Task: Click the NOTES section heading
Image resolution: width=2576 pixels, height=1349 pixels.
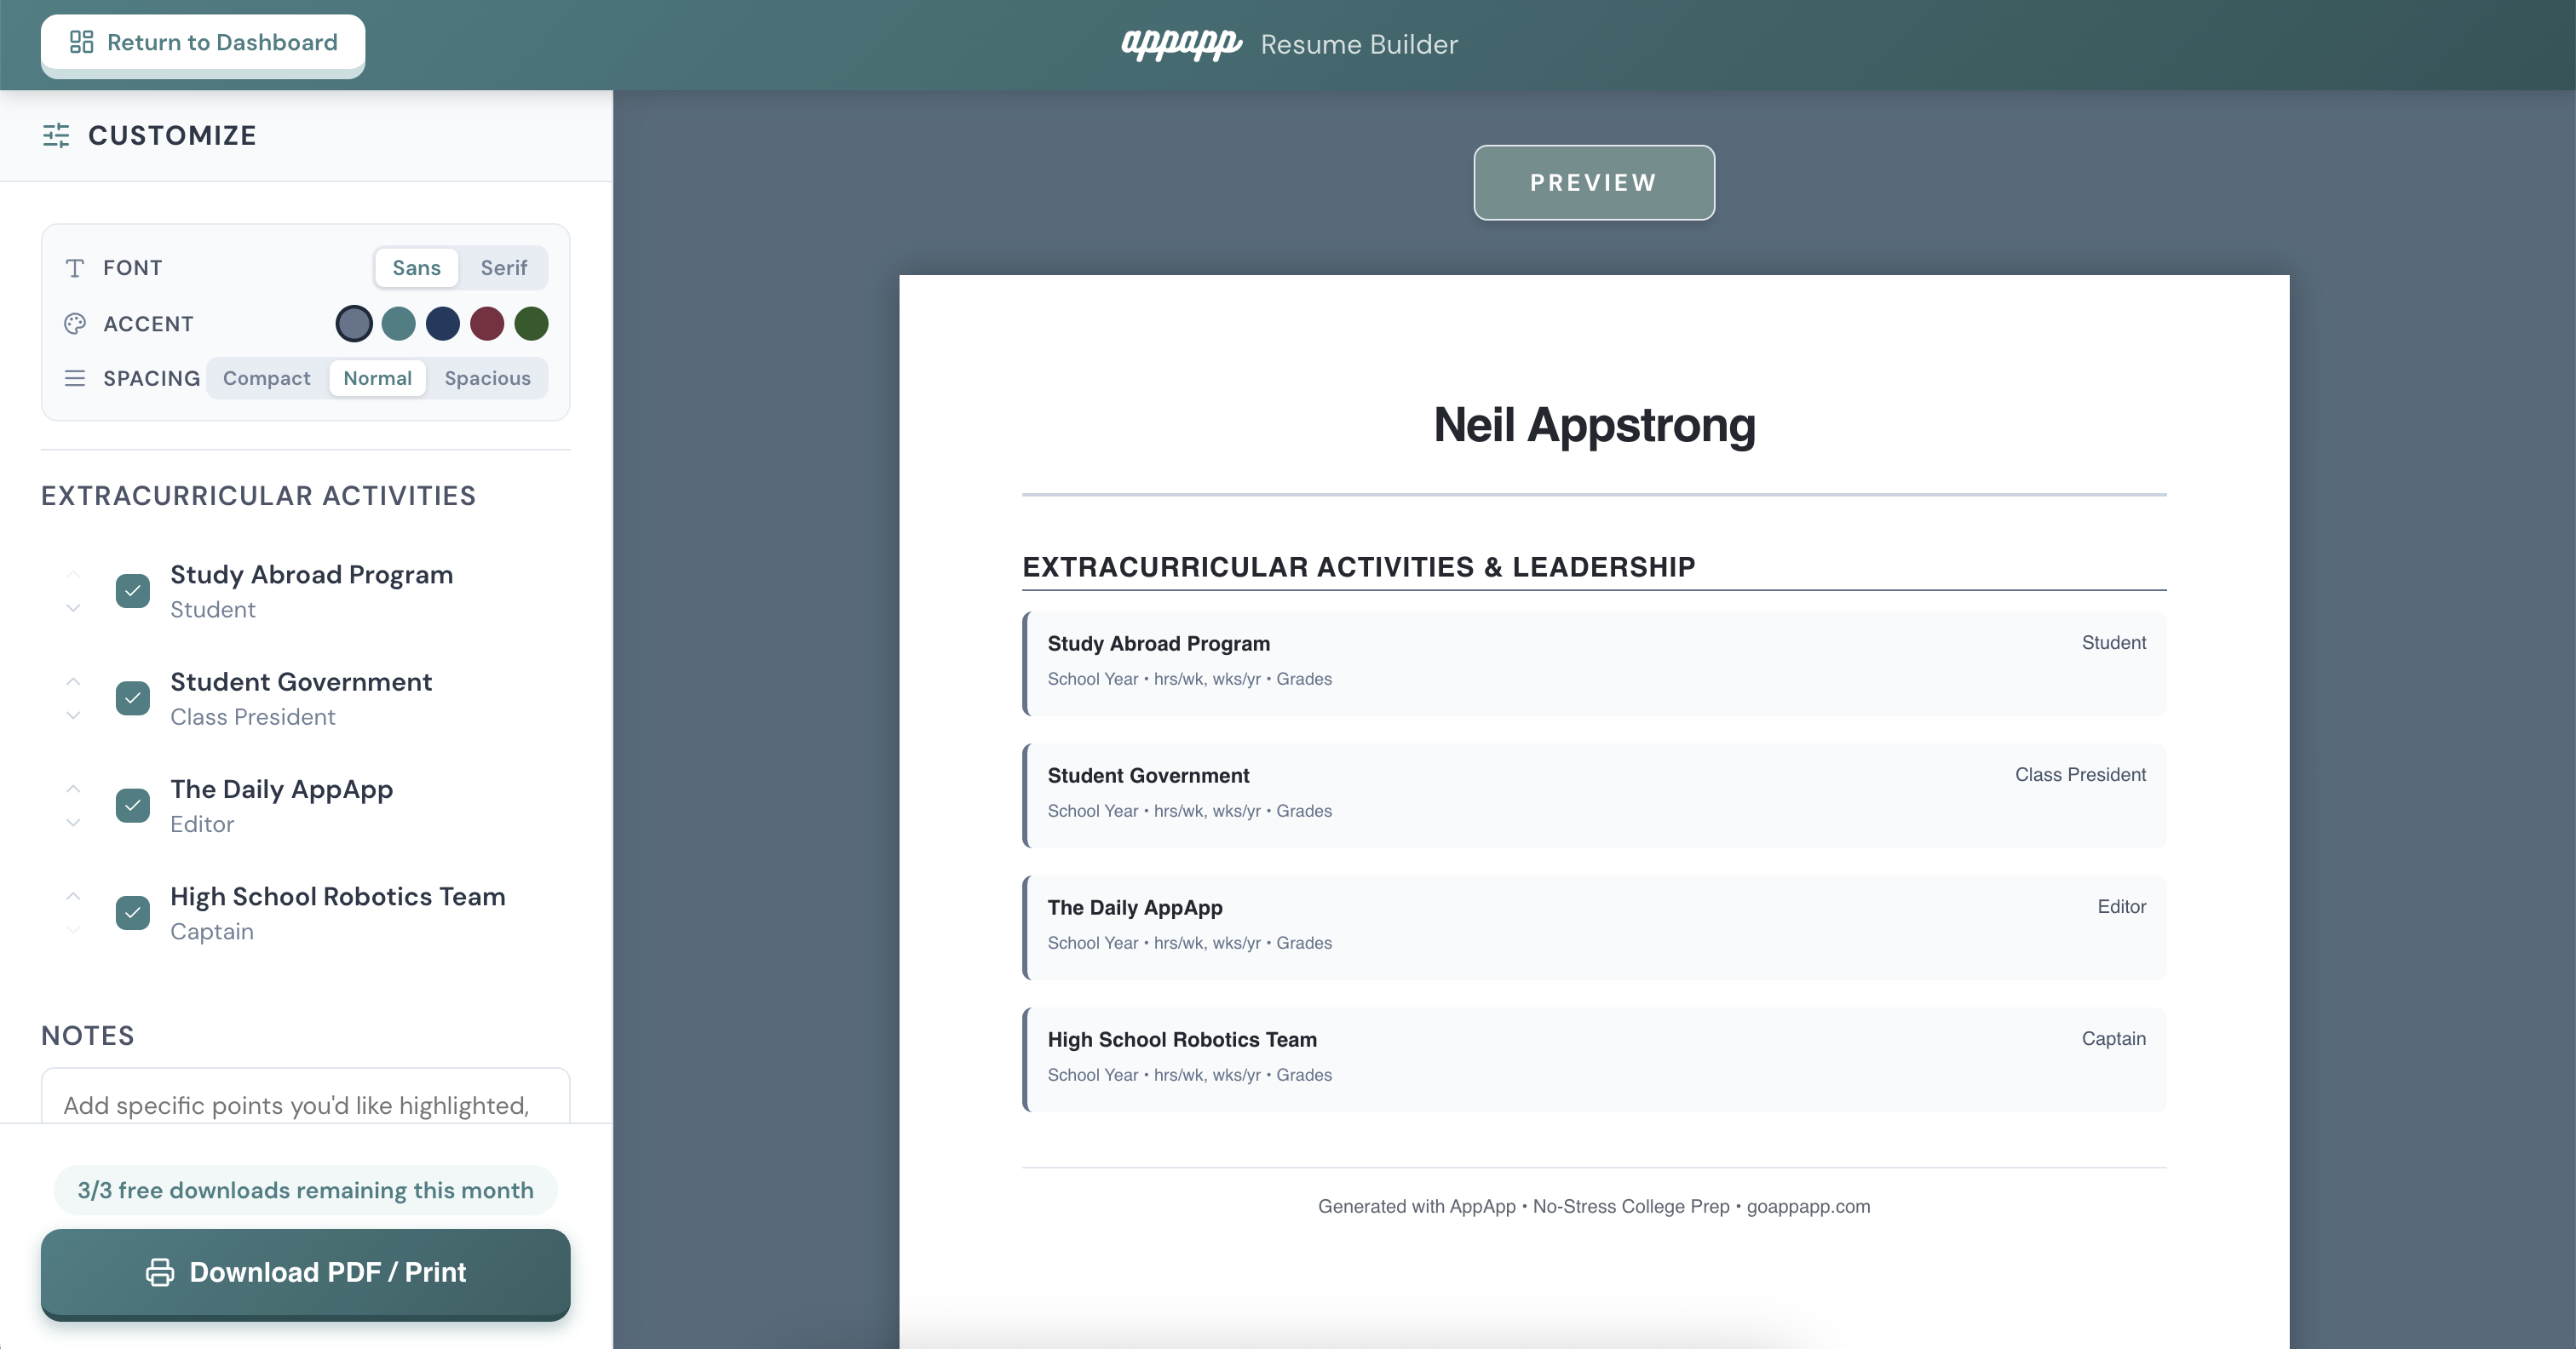Action: pyautogui.click(x=88, y=1036)
